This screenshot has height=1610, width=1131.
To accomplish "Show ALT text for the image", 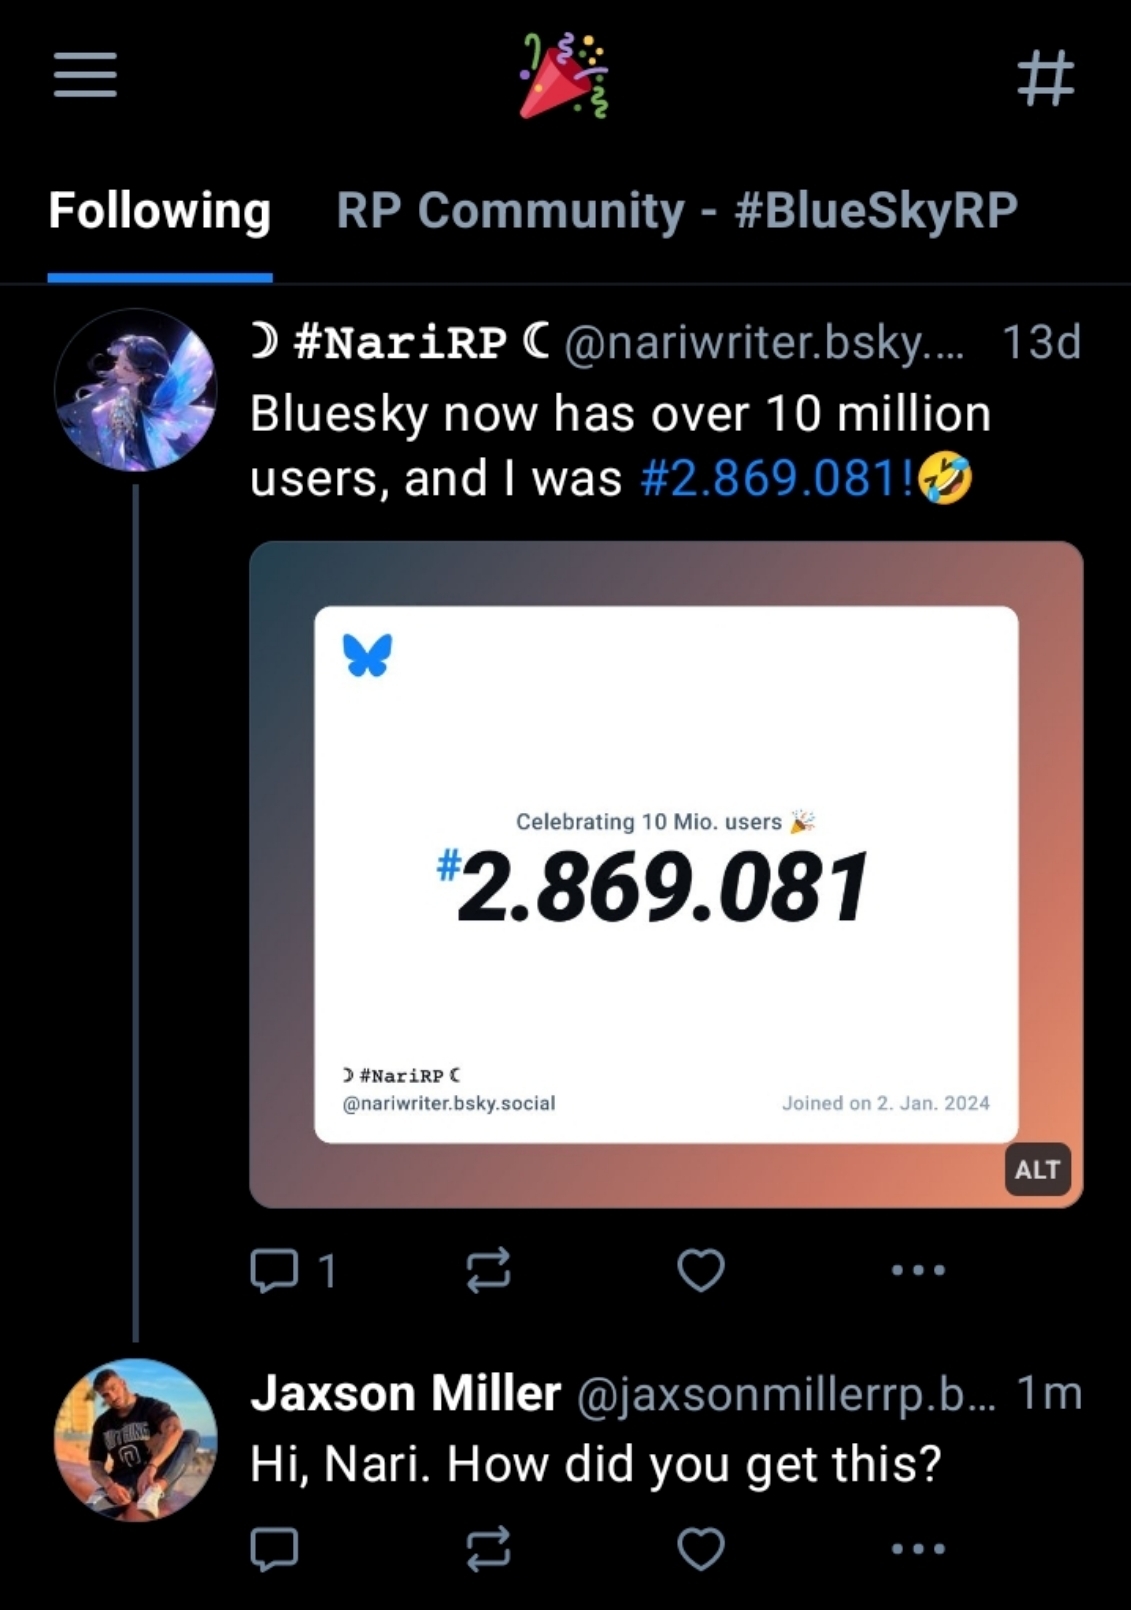I will 1036,1169.
